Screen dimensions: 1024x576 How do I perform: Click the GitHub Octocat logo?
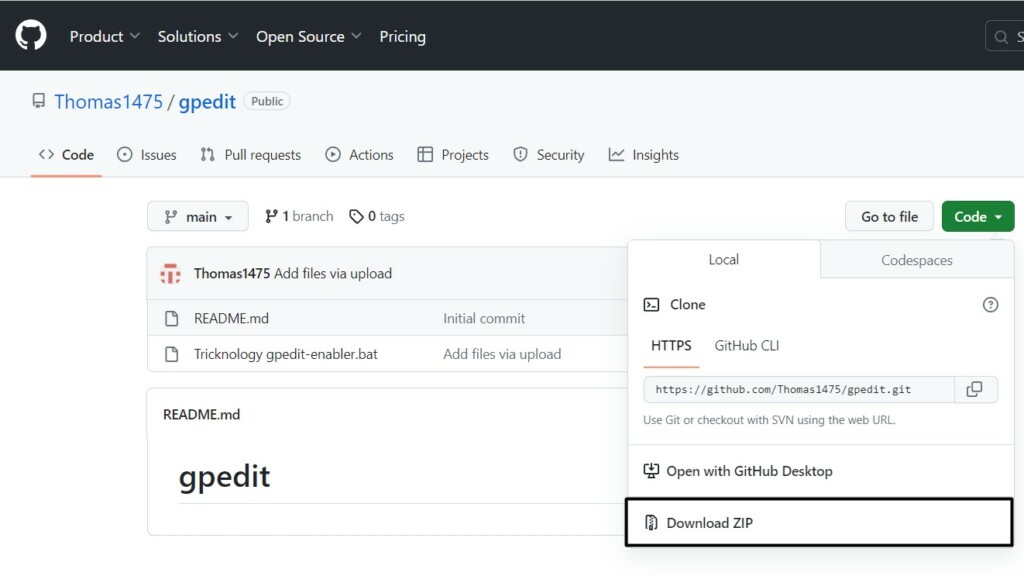31,36
